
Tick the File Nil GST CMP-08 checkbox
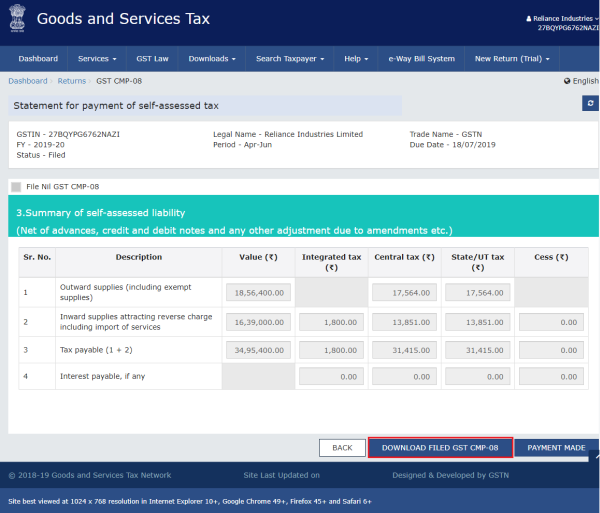[16, 186]
